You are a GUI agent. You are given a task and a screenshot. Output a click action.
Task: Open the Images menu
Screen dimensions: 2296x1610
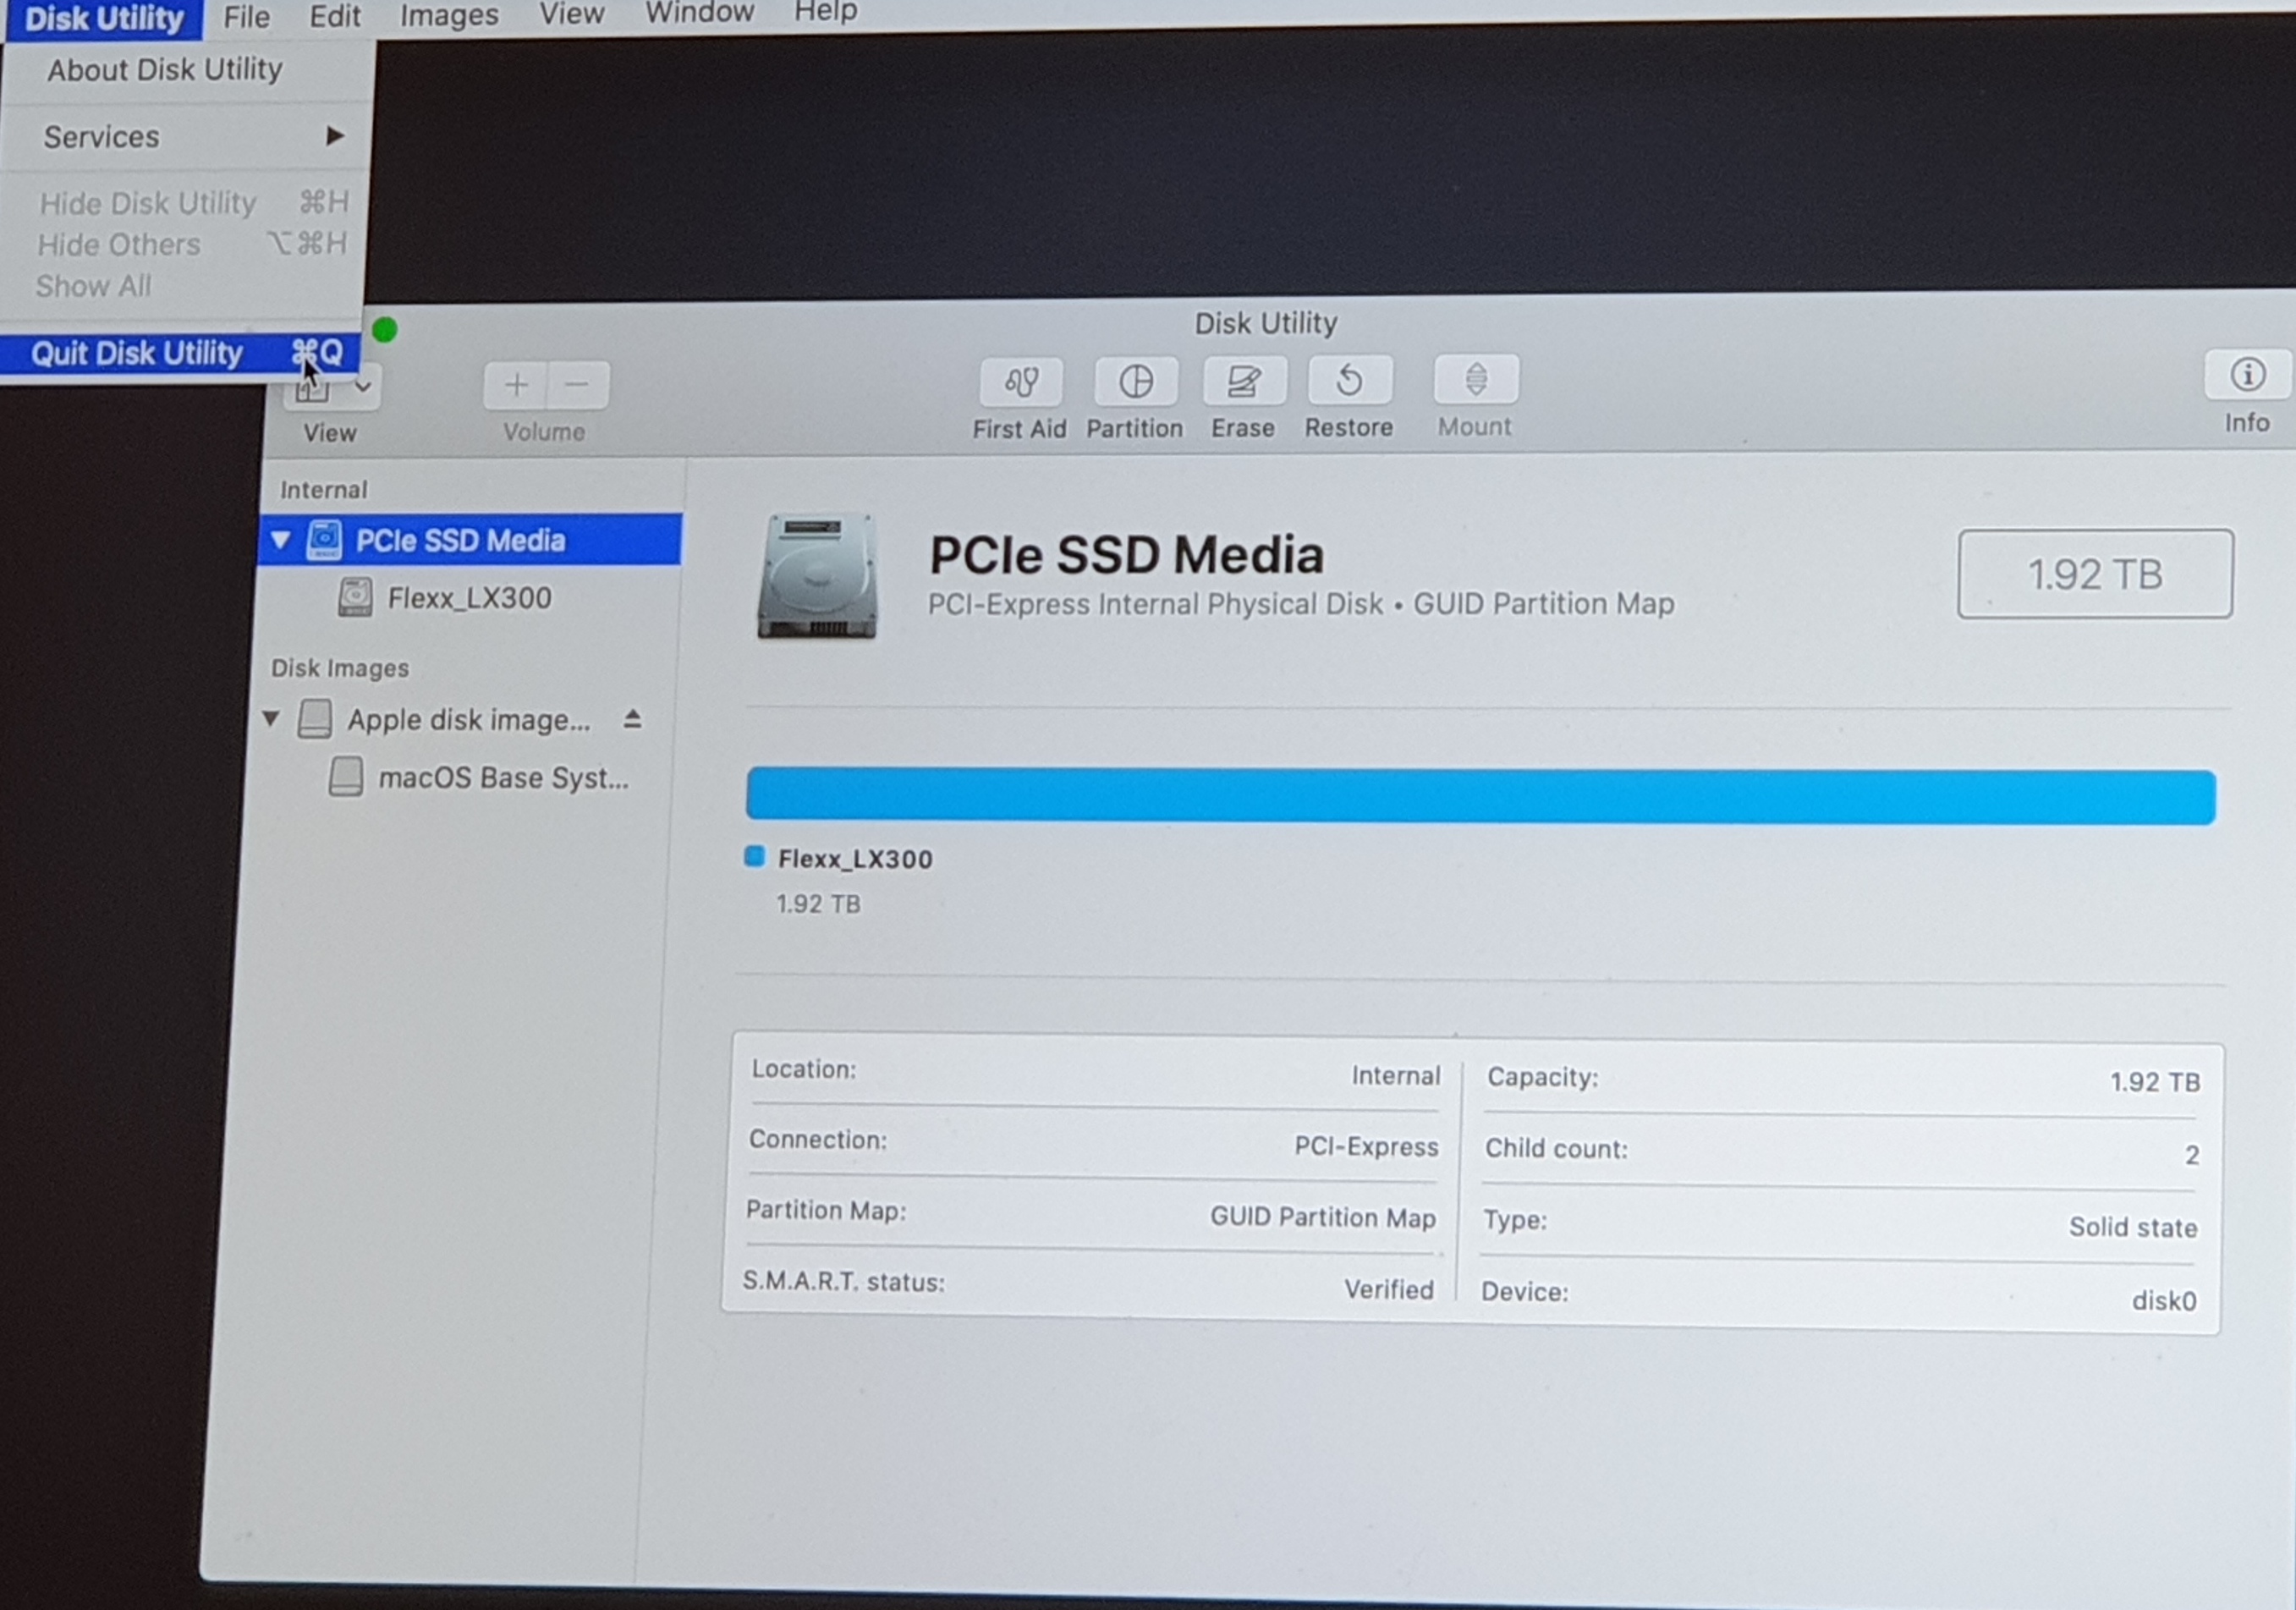point(449,15)
